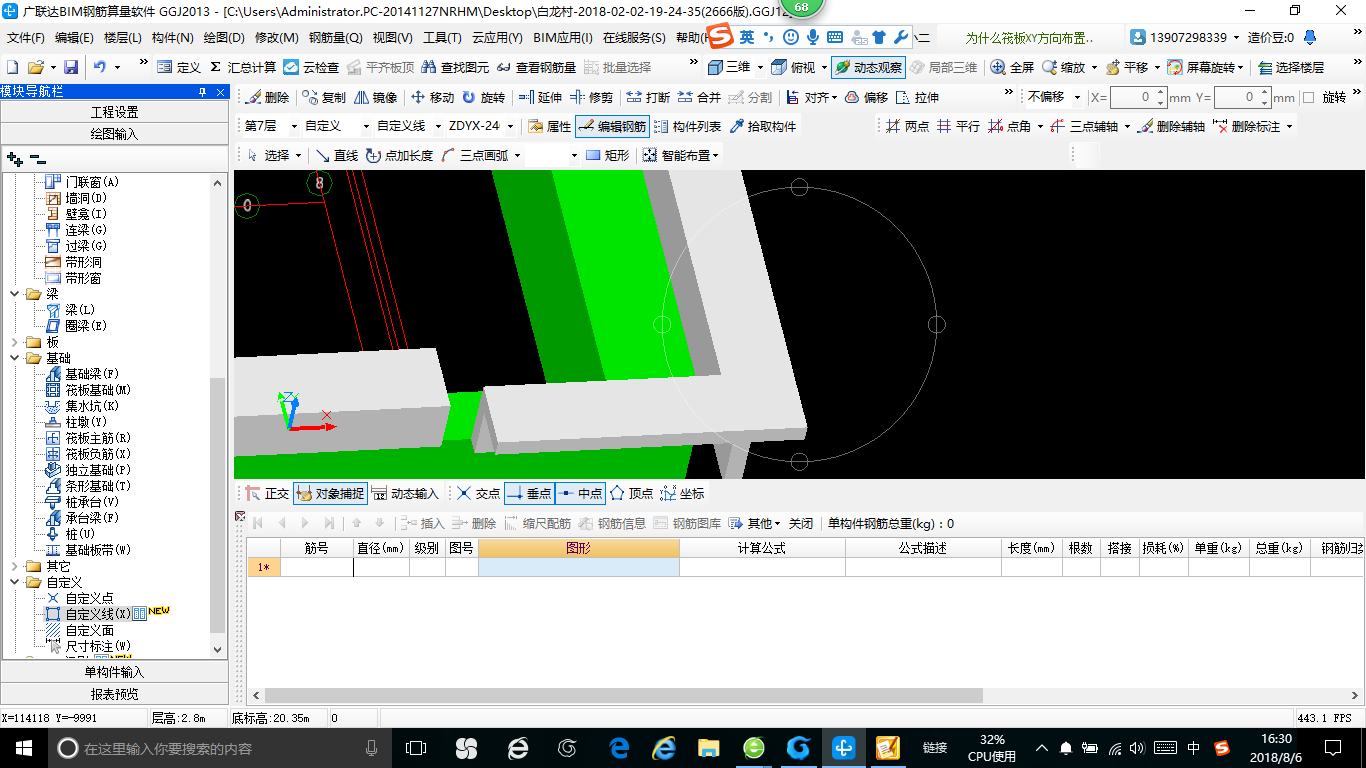Select the 拉伸 stretch tool
This screenshot has width=1366, height=768.
tap(917, 97)
